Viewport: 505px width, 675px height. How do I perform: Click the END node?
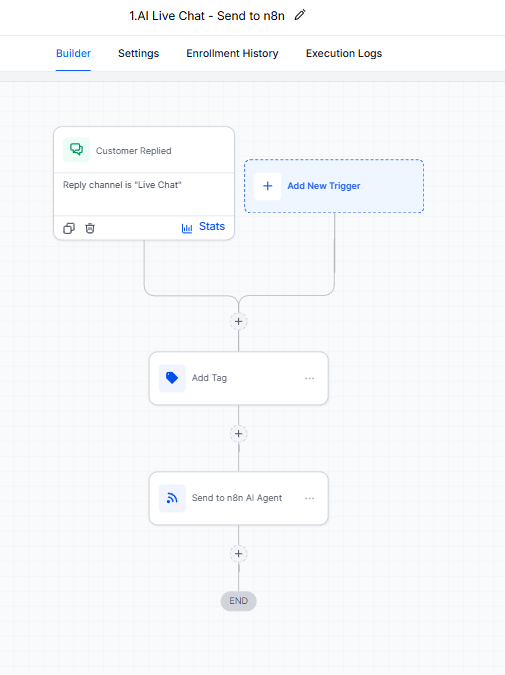point(239,601)
